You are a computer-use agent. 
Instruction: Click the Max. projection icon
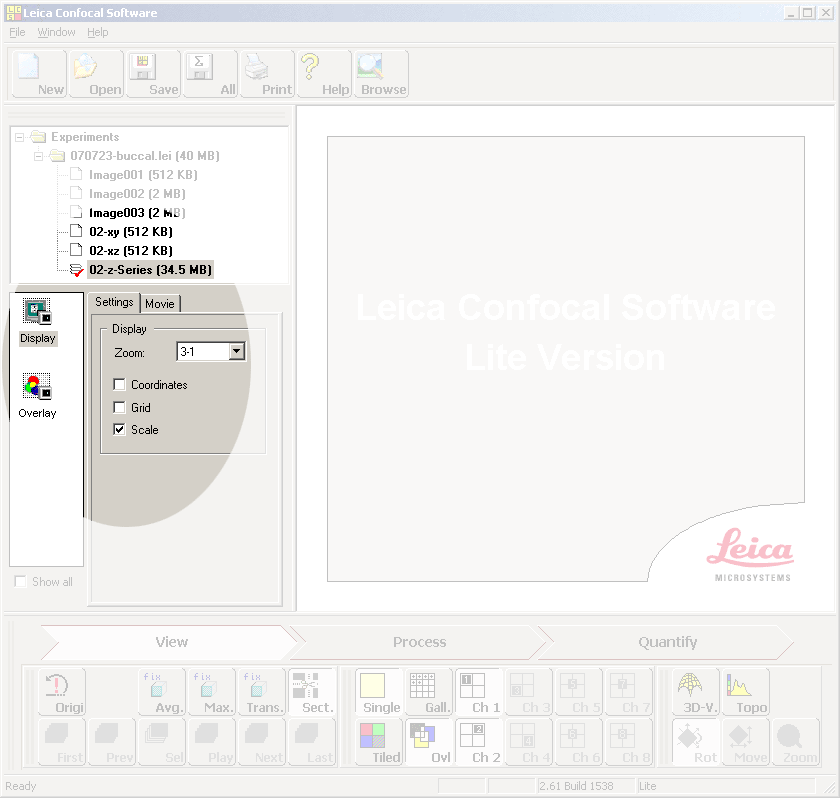coord(212,691)
